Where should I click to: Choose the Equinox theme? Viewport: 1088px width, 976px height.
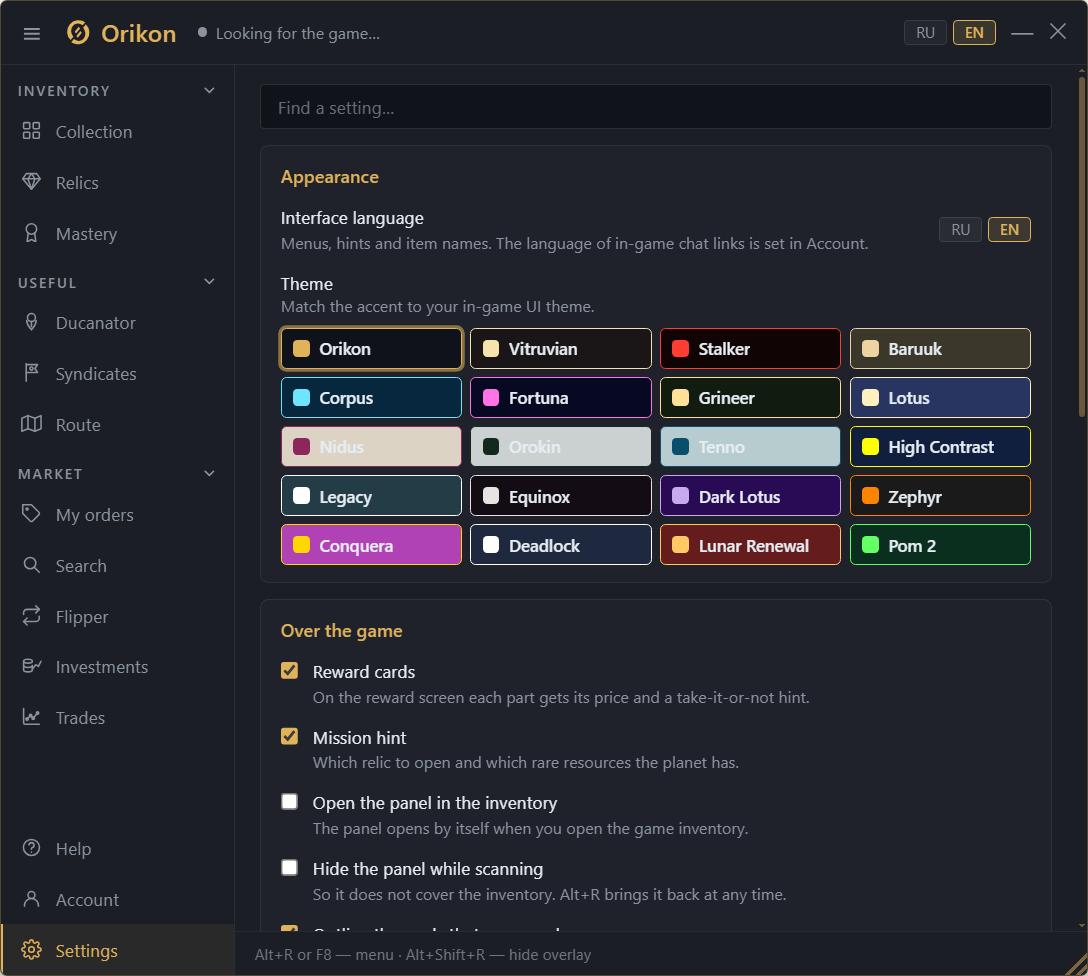[x=561, y=496]
